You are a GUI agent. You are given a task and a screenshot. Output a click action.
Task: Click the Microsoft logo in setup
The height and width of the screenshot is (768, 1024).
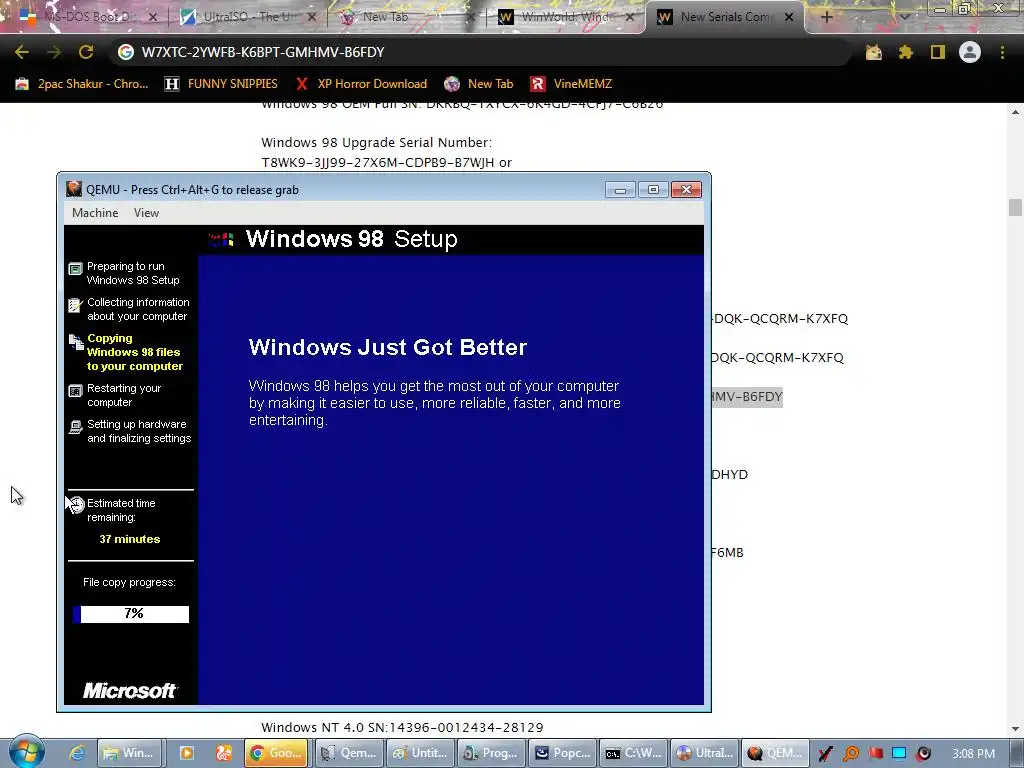point(129,691)
